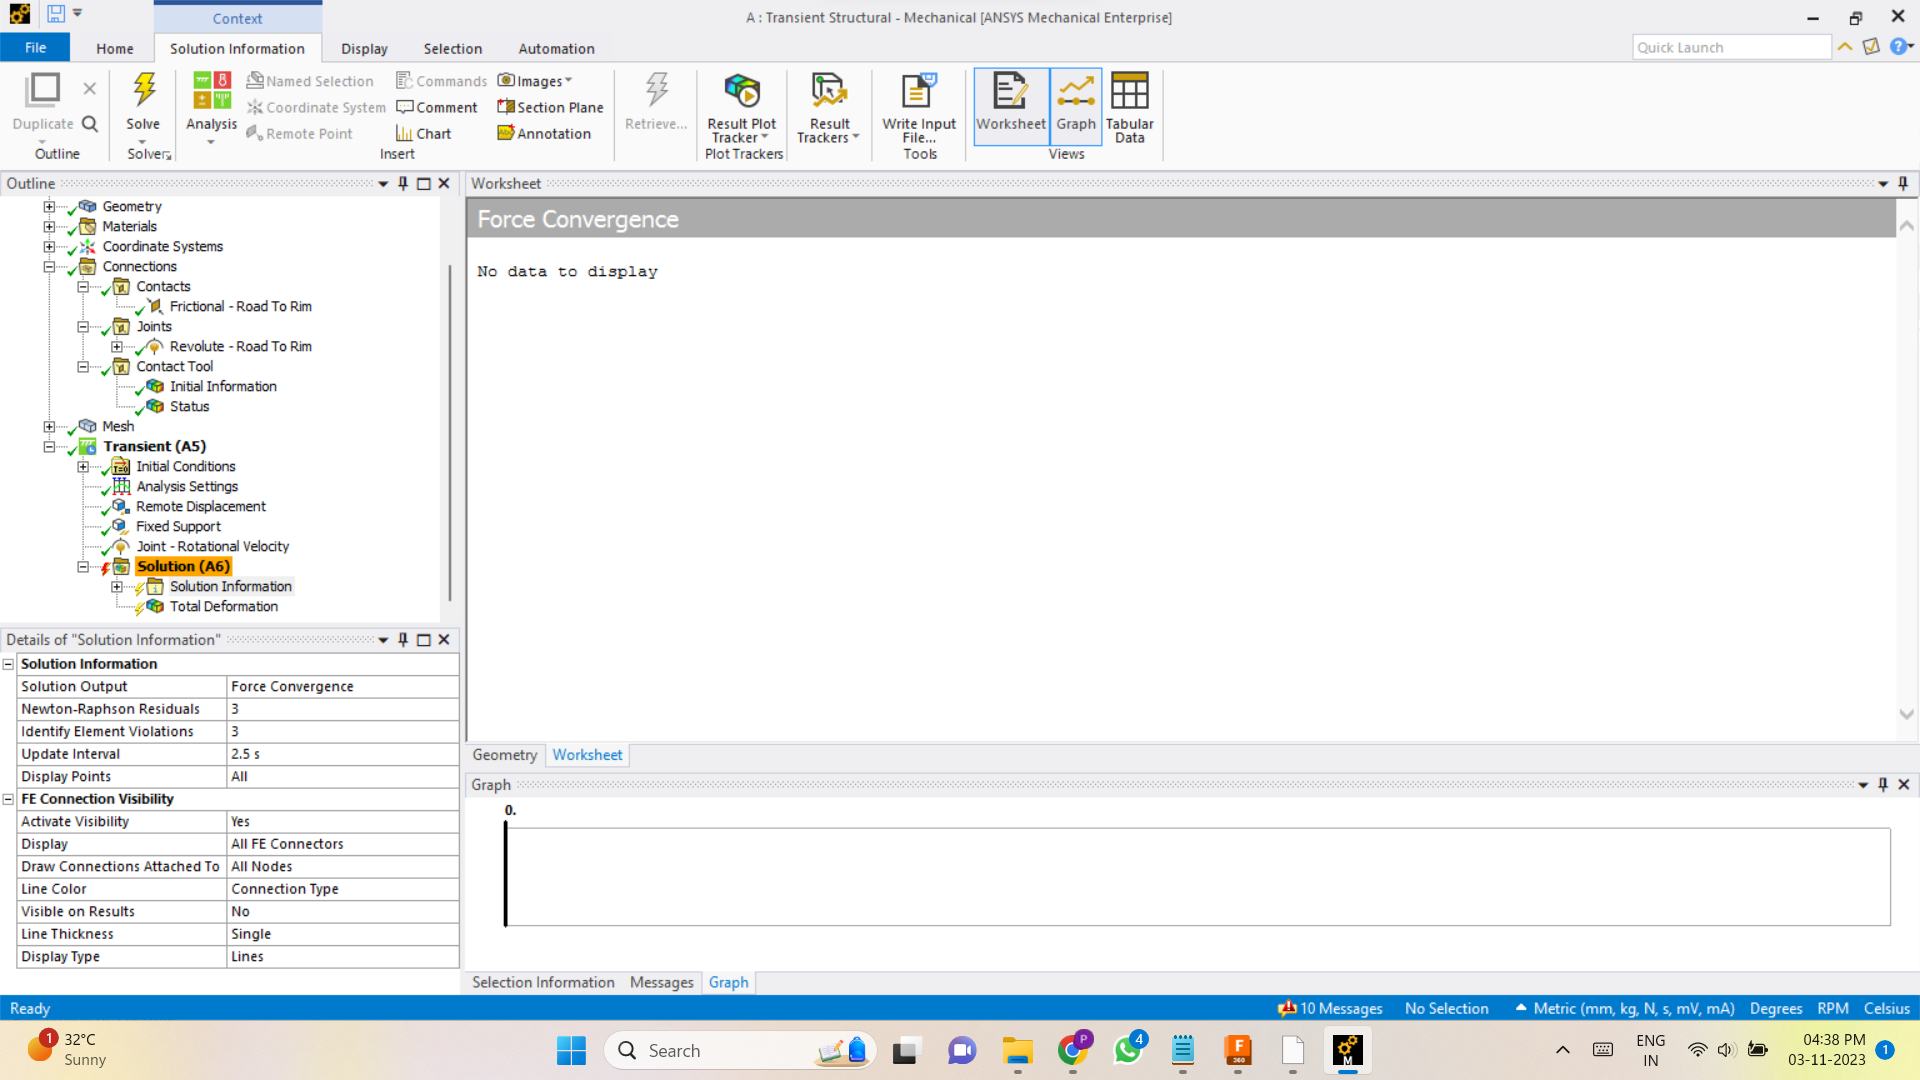Click the 10 Messages status entry
Viewport: 1920px width, 1080px height.
1330,1008
